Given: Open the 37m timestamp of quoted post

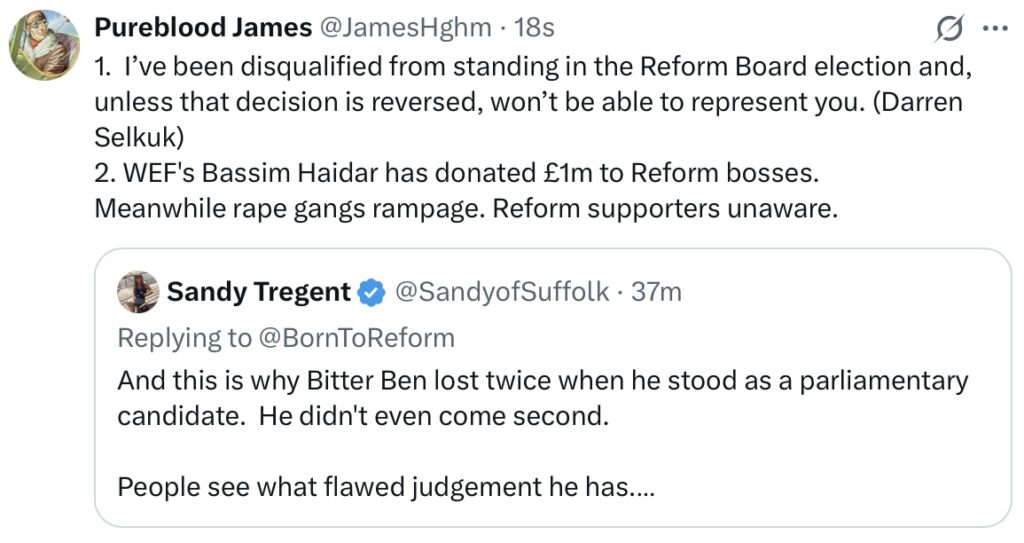Looking at the screenshot, I should pyautogui.click(x=656, y=291).
